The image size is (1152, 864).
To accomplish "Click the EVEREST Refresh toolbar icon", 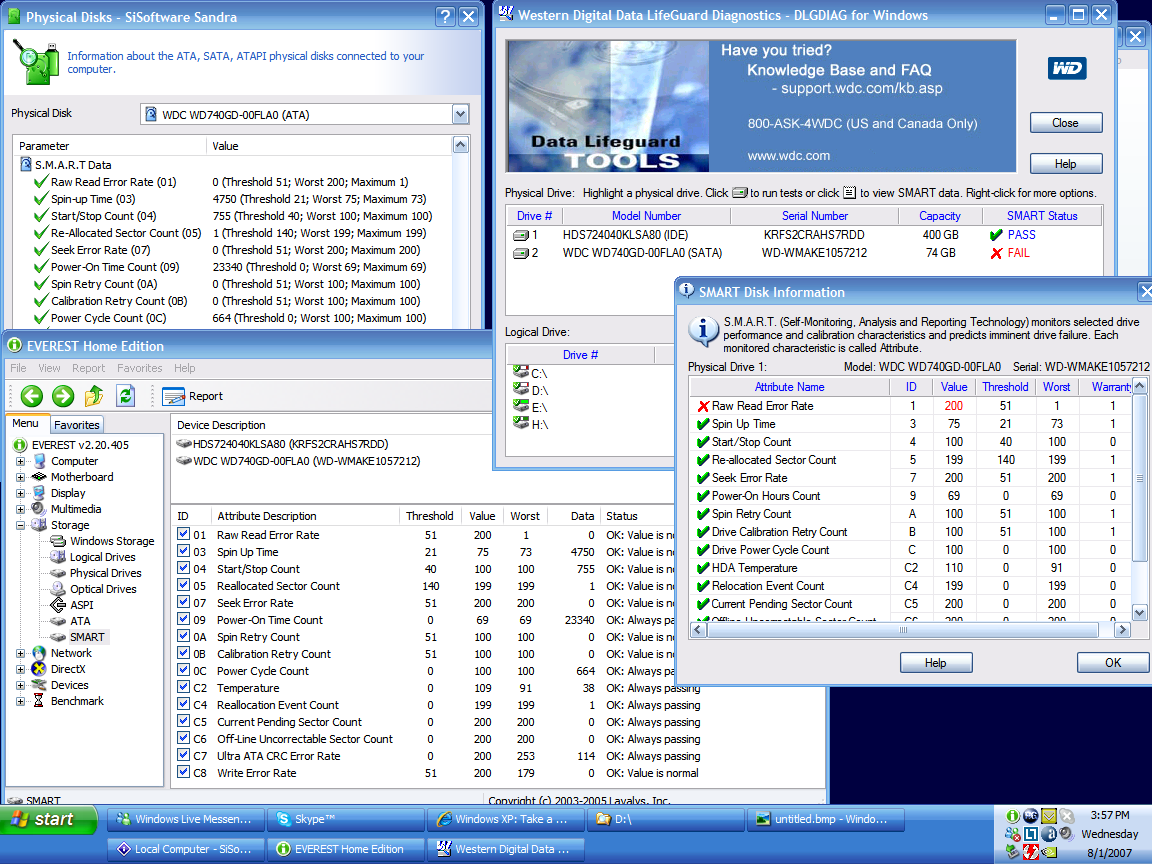I will point(125,396).
